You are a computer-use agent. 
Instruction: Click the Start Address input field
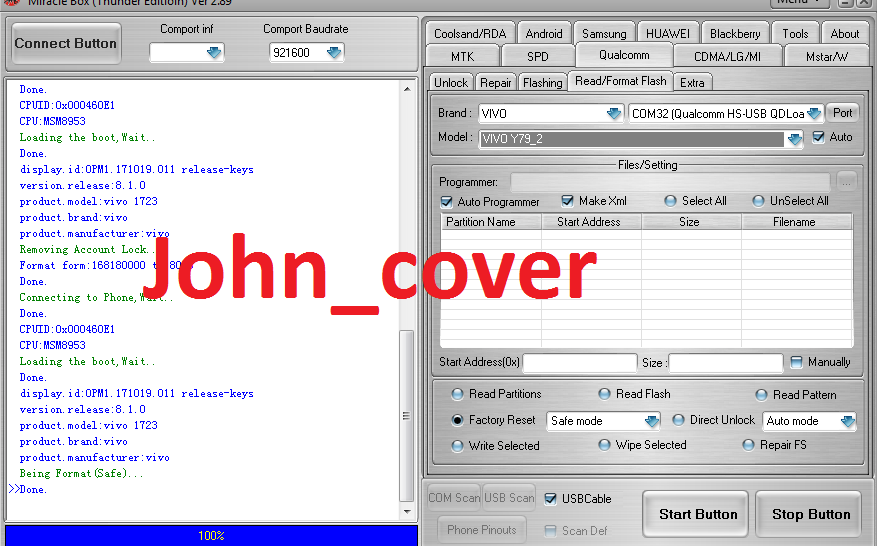(x=579, y=363)
